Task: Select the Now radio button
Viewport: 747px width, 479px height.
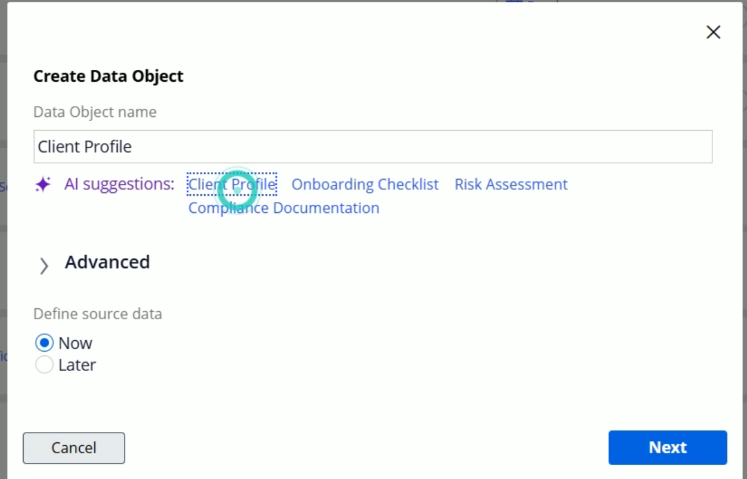Action: pyautogui.click(x=44, y=343)
